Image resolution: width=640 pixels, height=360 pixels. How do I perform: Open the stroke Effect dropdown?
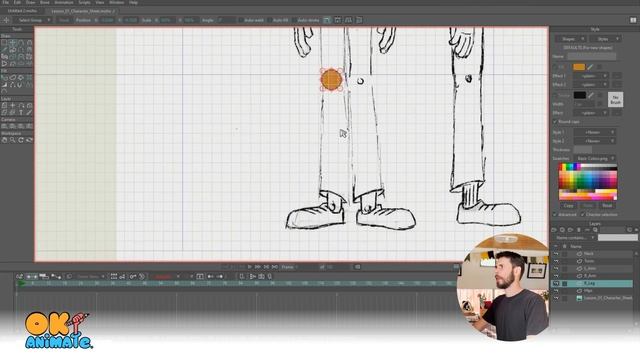591,113
